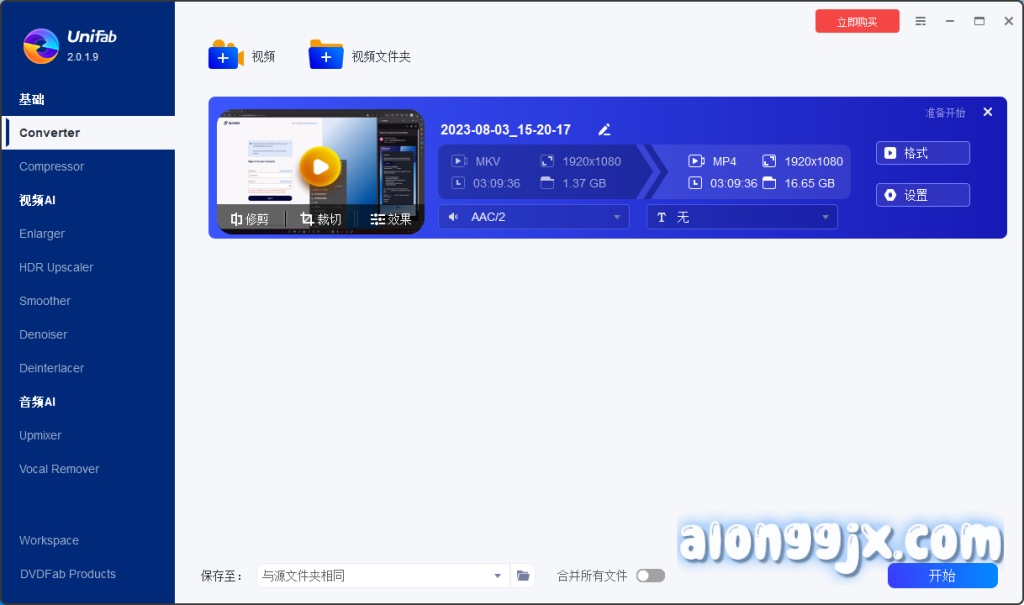Click the add video folder icon
Image resolution: width=1024 pixels, height=605 pixels.
(326, 56)
